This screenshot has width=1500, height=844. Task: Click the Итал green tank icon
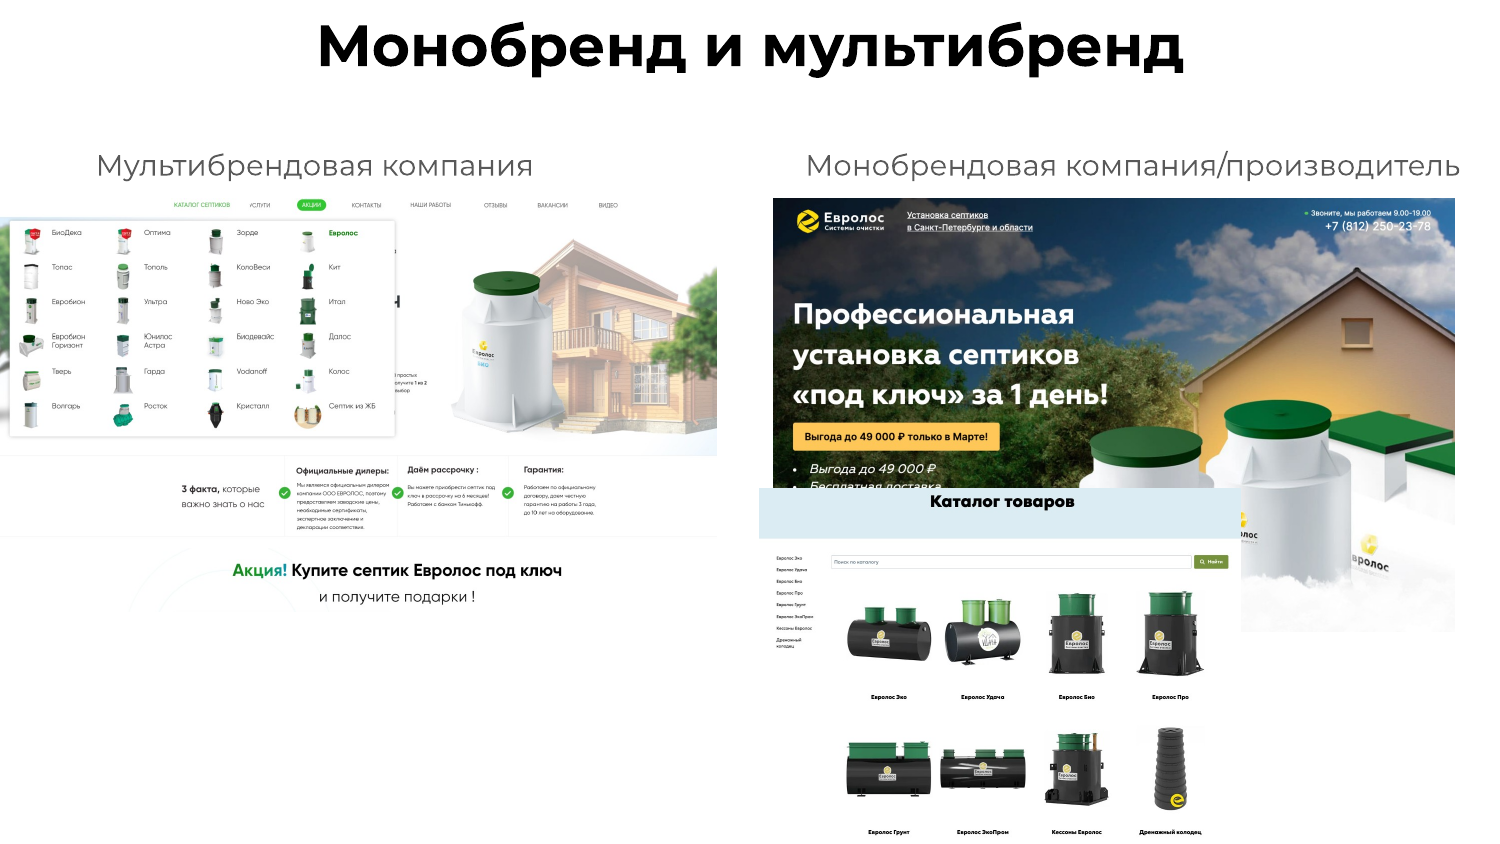[308, 310]
